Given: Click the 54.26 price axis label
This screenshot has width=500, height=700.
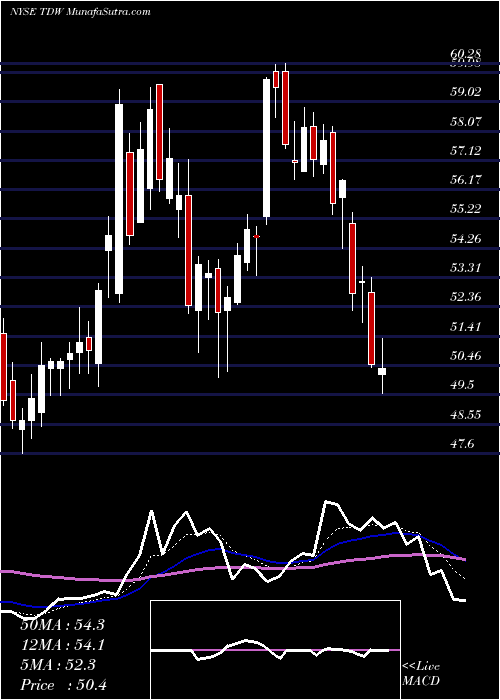Looking at the screenshot, I should [466, 239].
